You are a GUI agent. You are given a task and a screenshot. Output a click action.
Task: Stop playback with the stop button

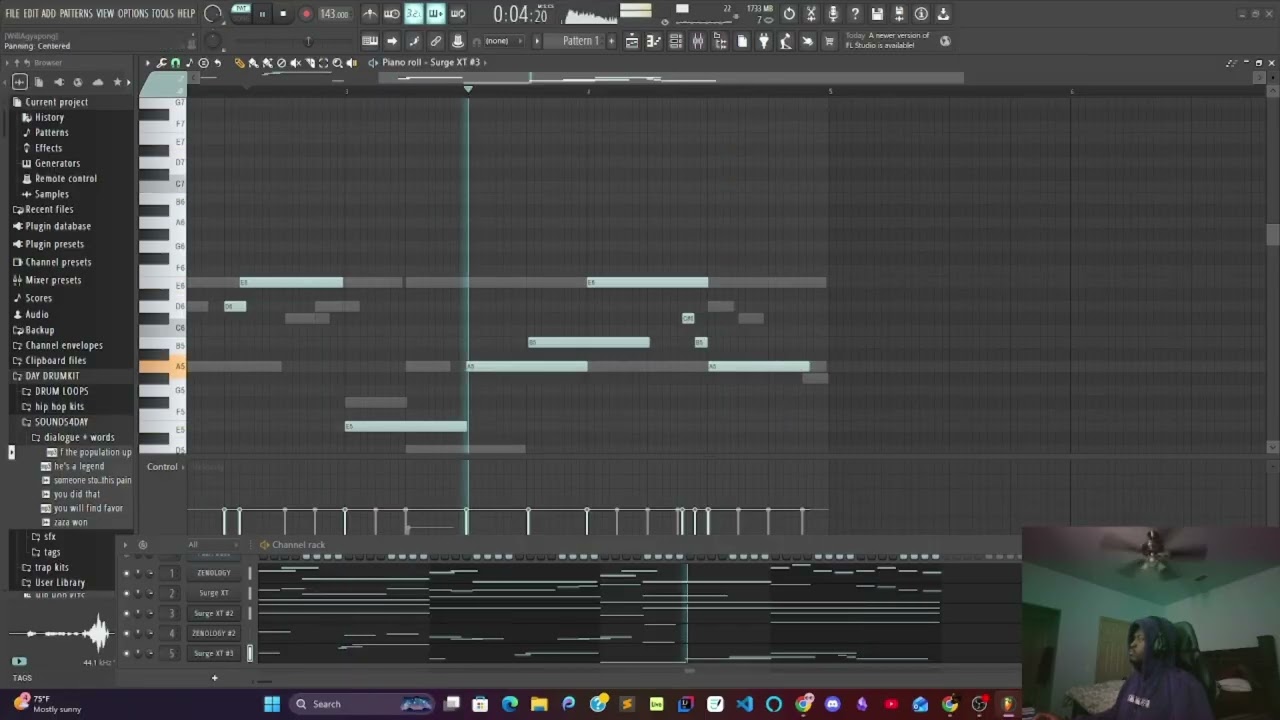(x=283, y=14)
